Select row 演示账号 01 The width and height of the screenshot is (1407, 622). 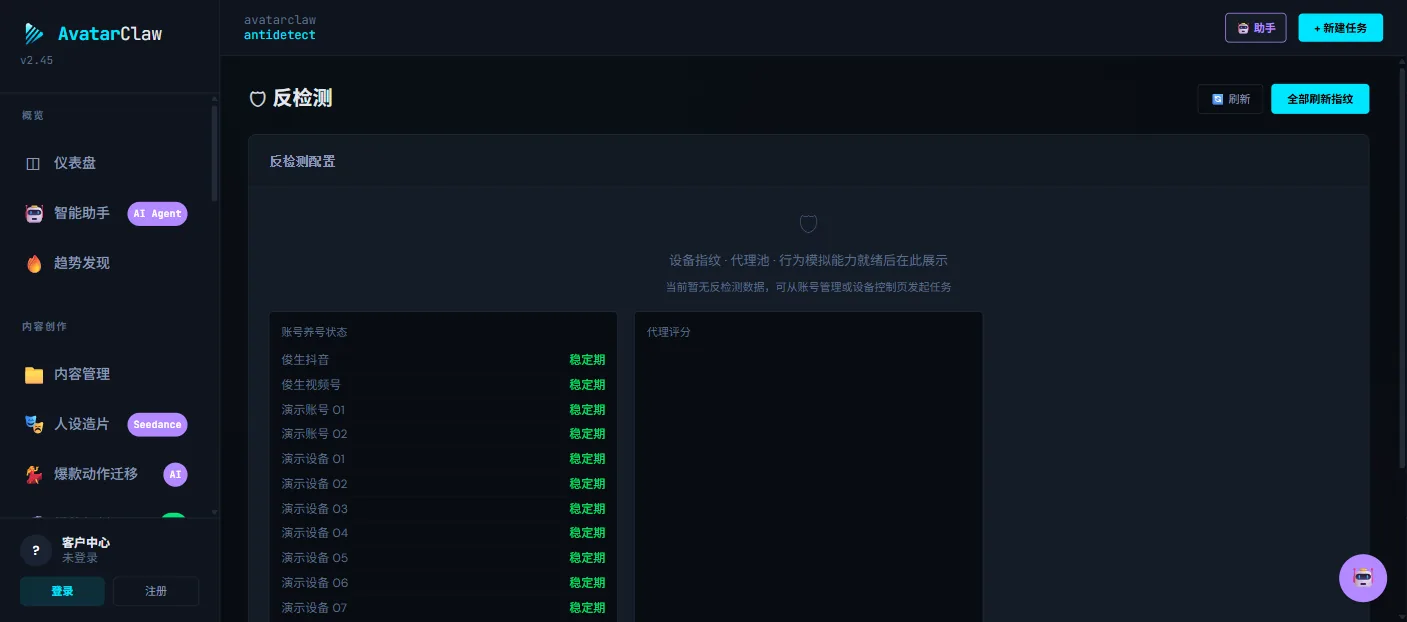[443, 410]
